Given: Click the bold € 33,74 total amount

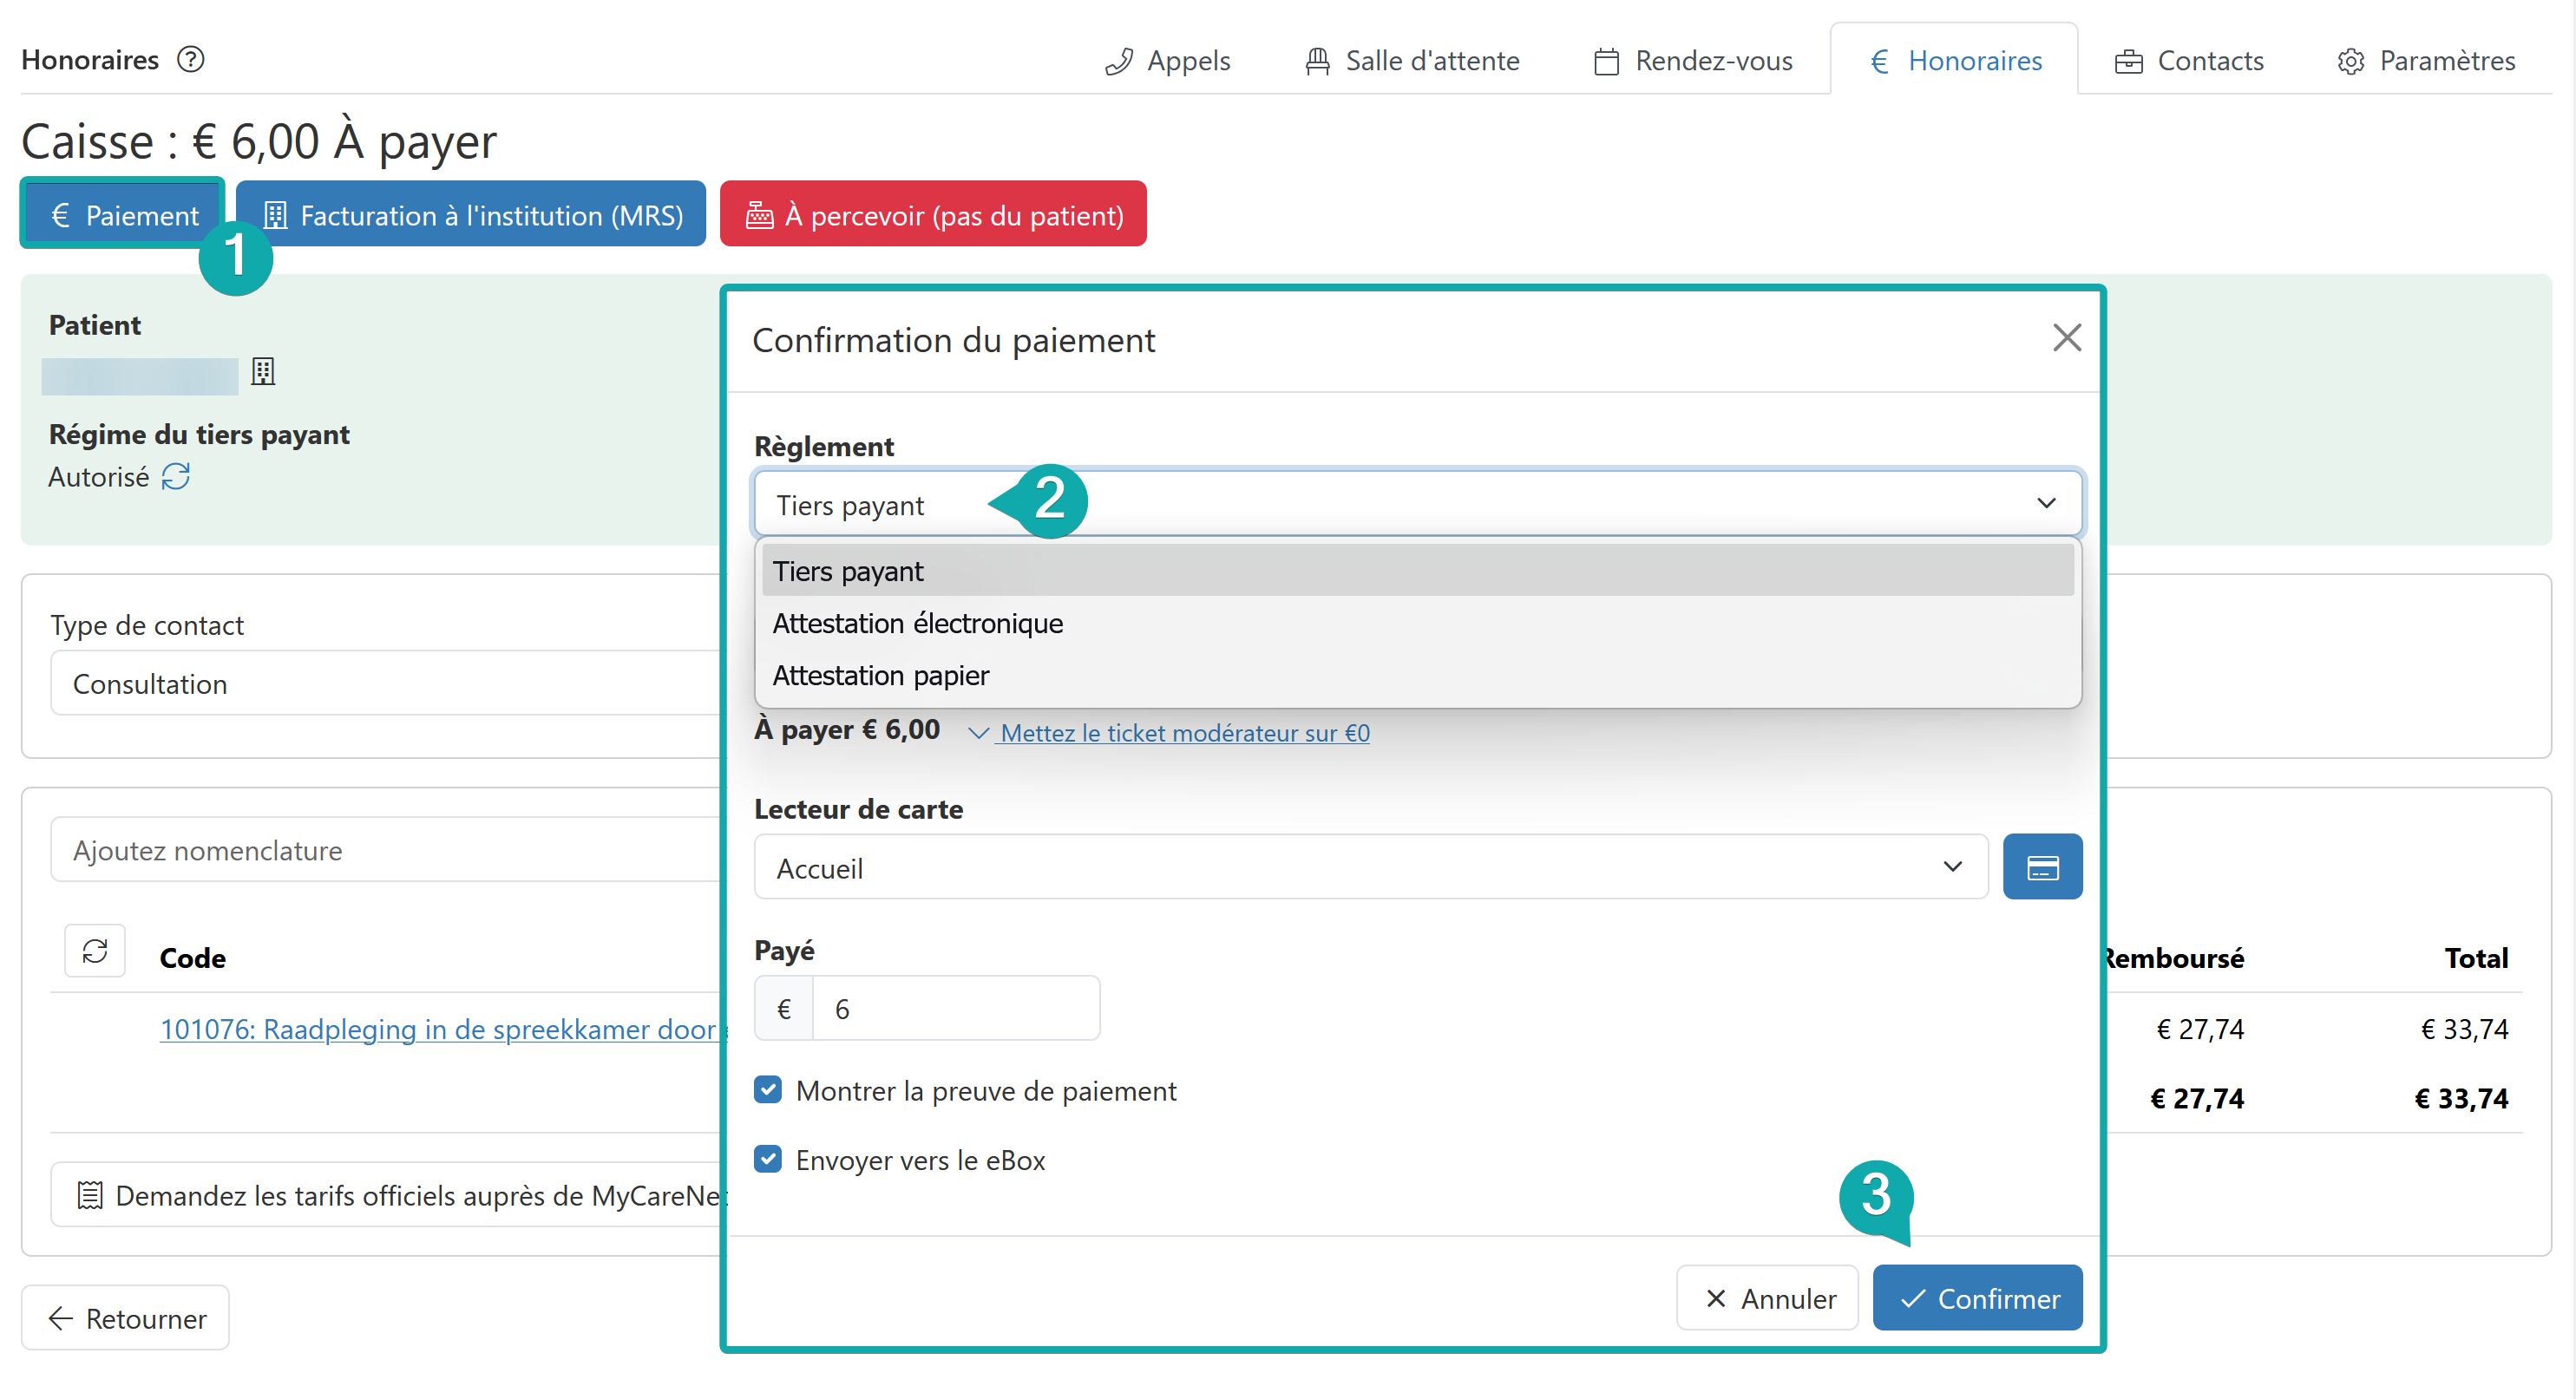Looking at the screenshot, I should pyautogui.click(x=2461, y=1098).
